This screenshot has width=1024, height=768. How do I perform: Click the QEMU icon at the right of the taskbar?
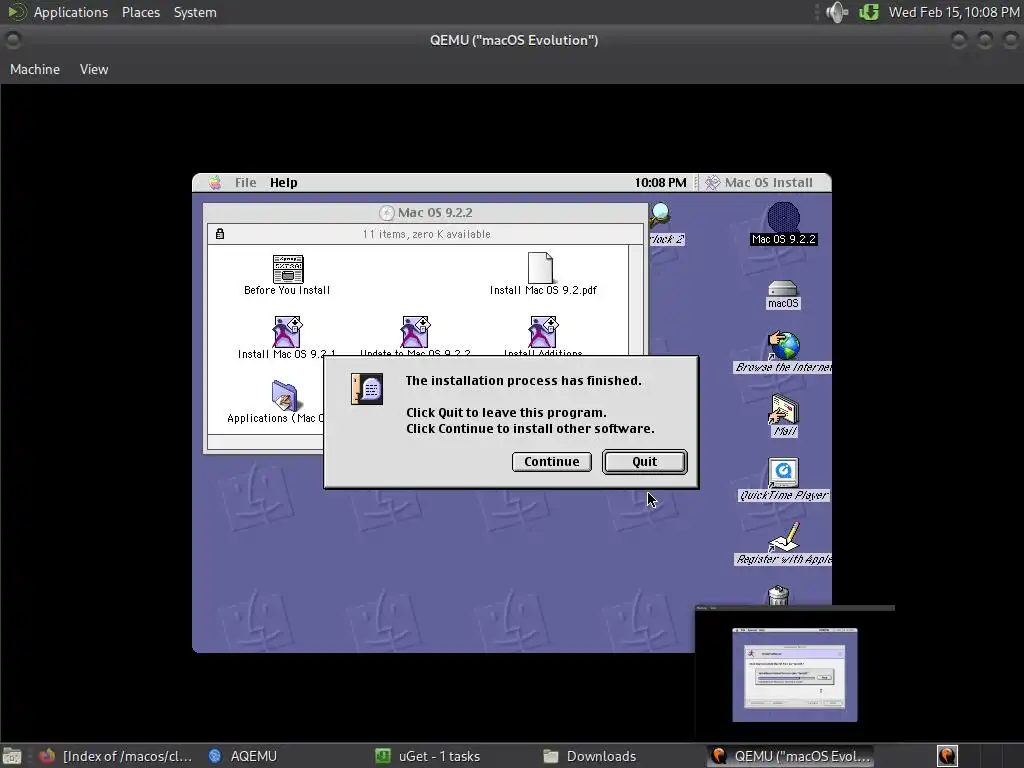click(947, 756)
